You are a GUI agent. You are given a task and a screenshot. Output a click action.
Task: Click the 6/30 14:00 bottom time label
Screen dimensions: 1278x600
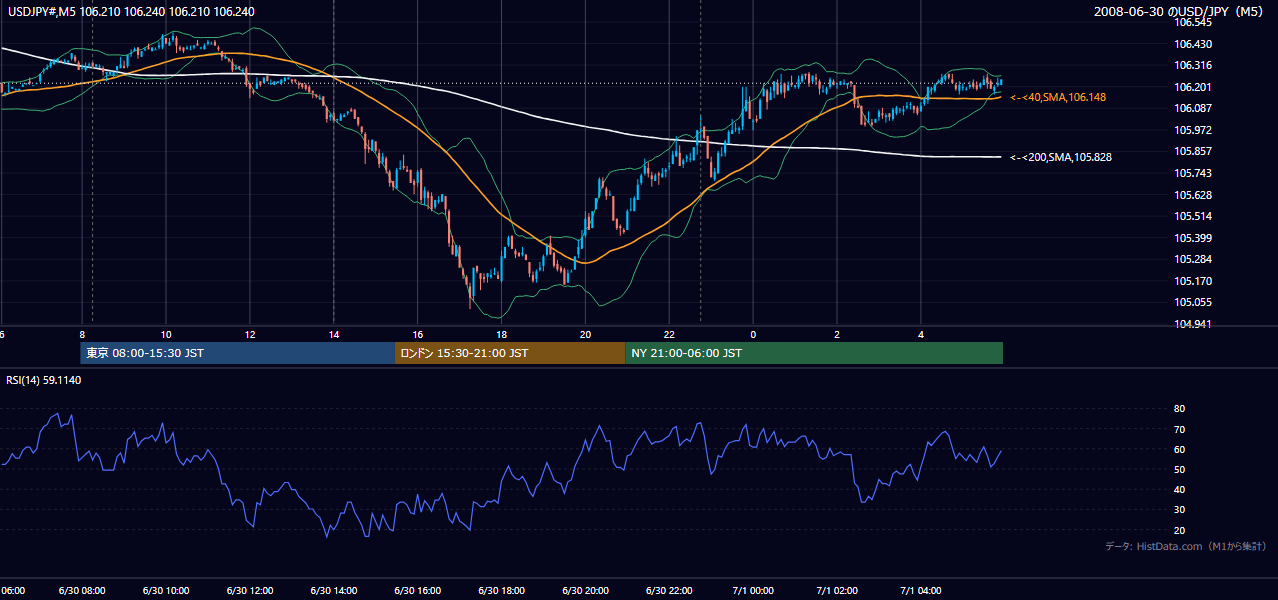coord(335,591)
